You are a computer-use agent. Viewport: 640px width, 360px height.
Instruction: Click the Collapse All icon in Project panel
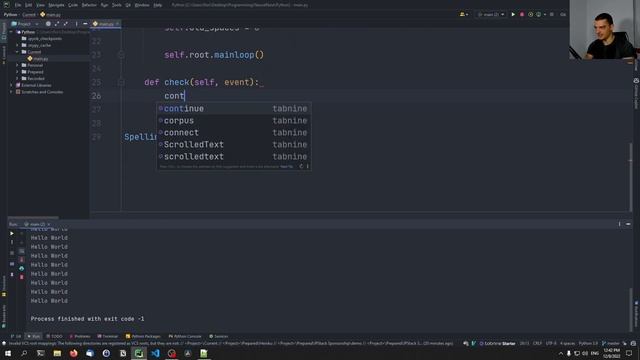coord(66,24)
